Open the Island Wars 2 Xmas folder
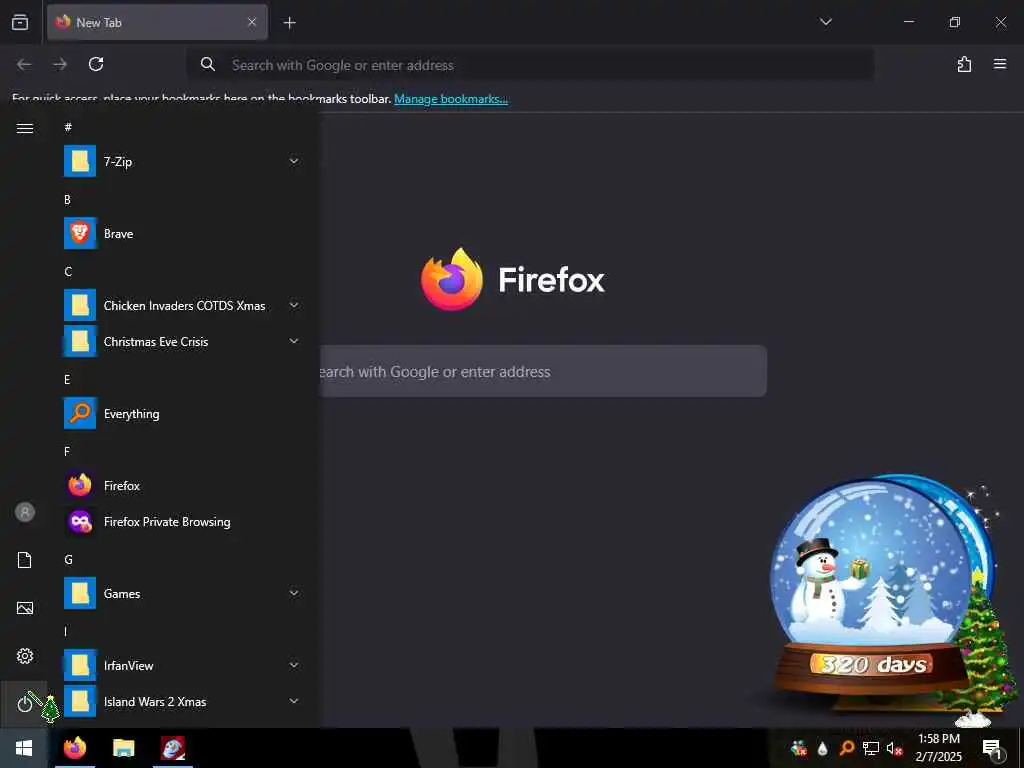 (182, 701)
